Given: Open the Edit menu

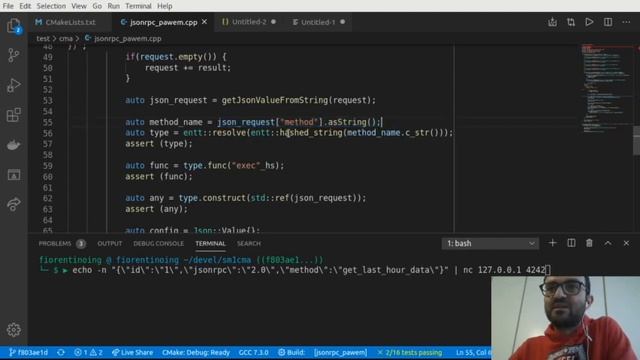Looking at the screenshot, I should click(25, 6).
